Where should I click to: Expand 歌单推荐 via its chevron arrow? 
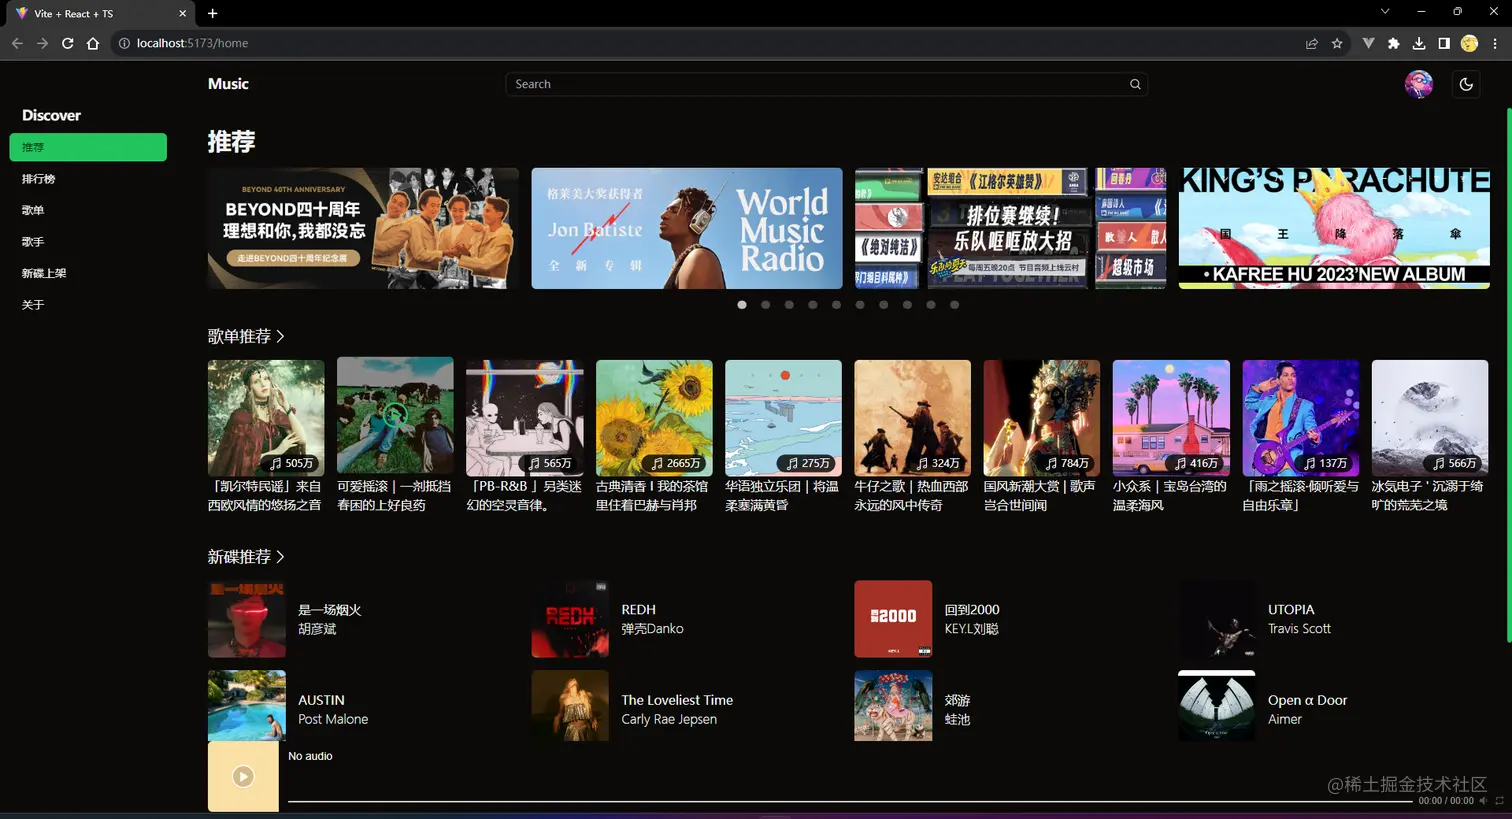coord(281,336)
